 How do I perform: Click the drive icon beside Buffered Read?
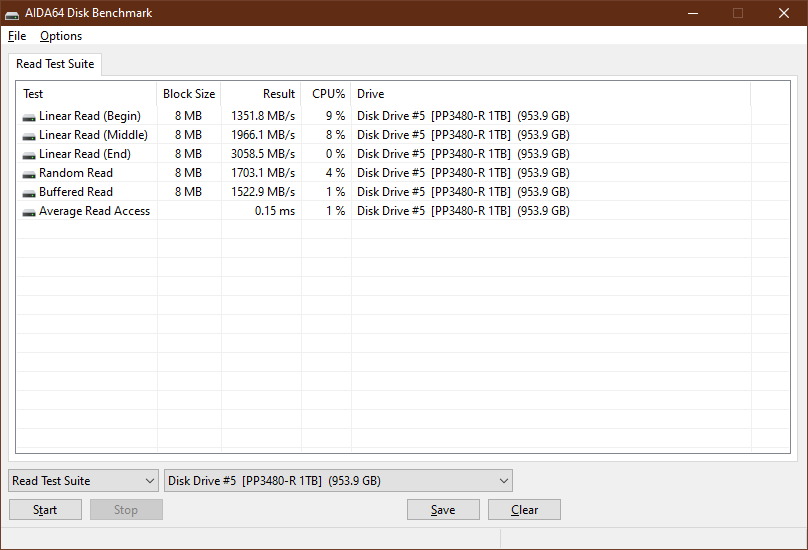coord(29,194)
